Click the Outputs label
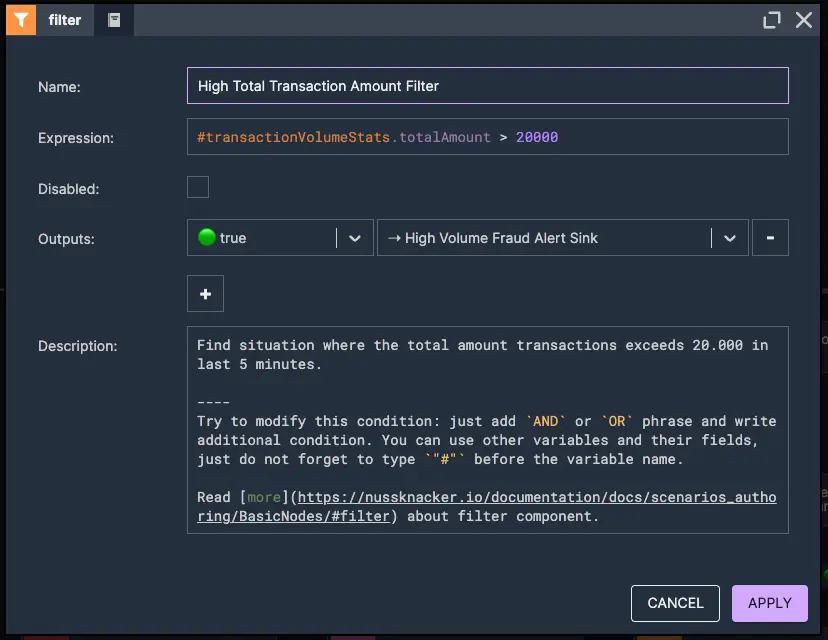The image size is (828, 640). tap(66, 239)
